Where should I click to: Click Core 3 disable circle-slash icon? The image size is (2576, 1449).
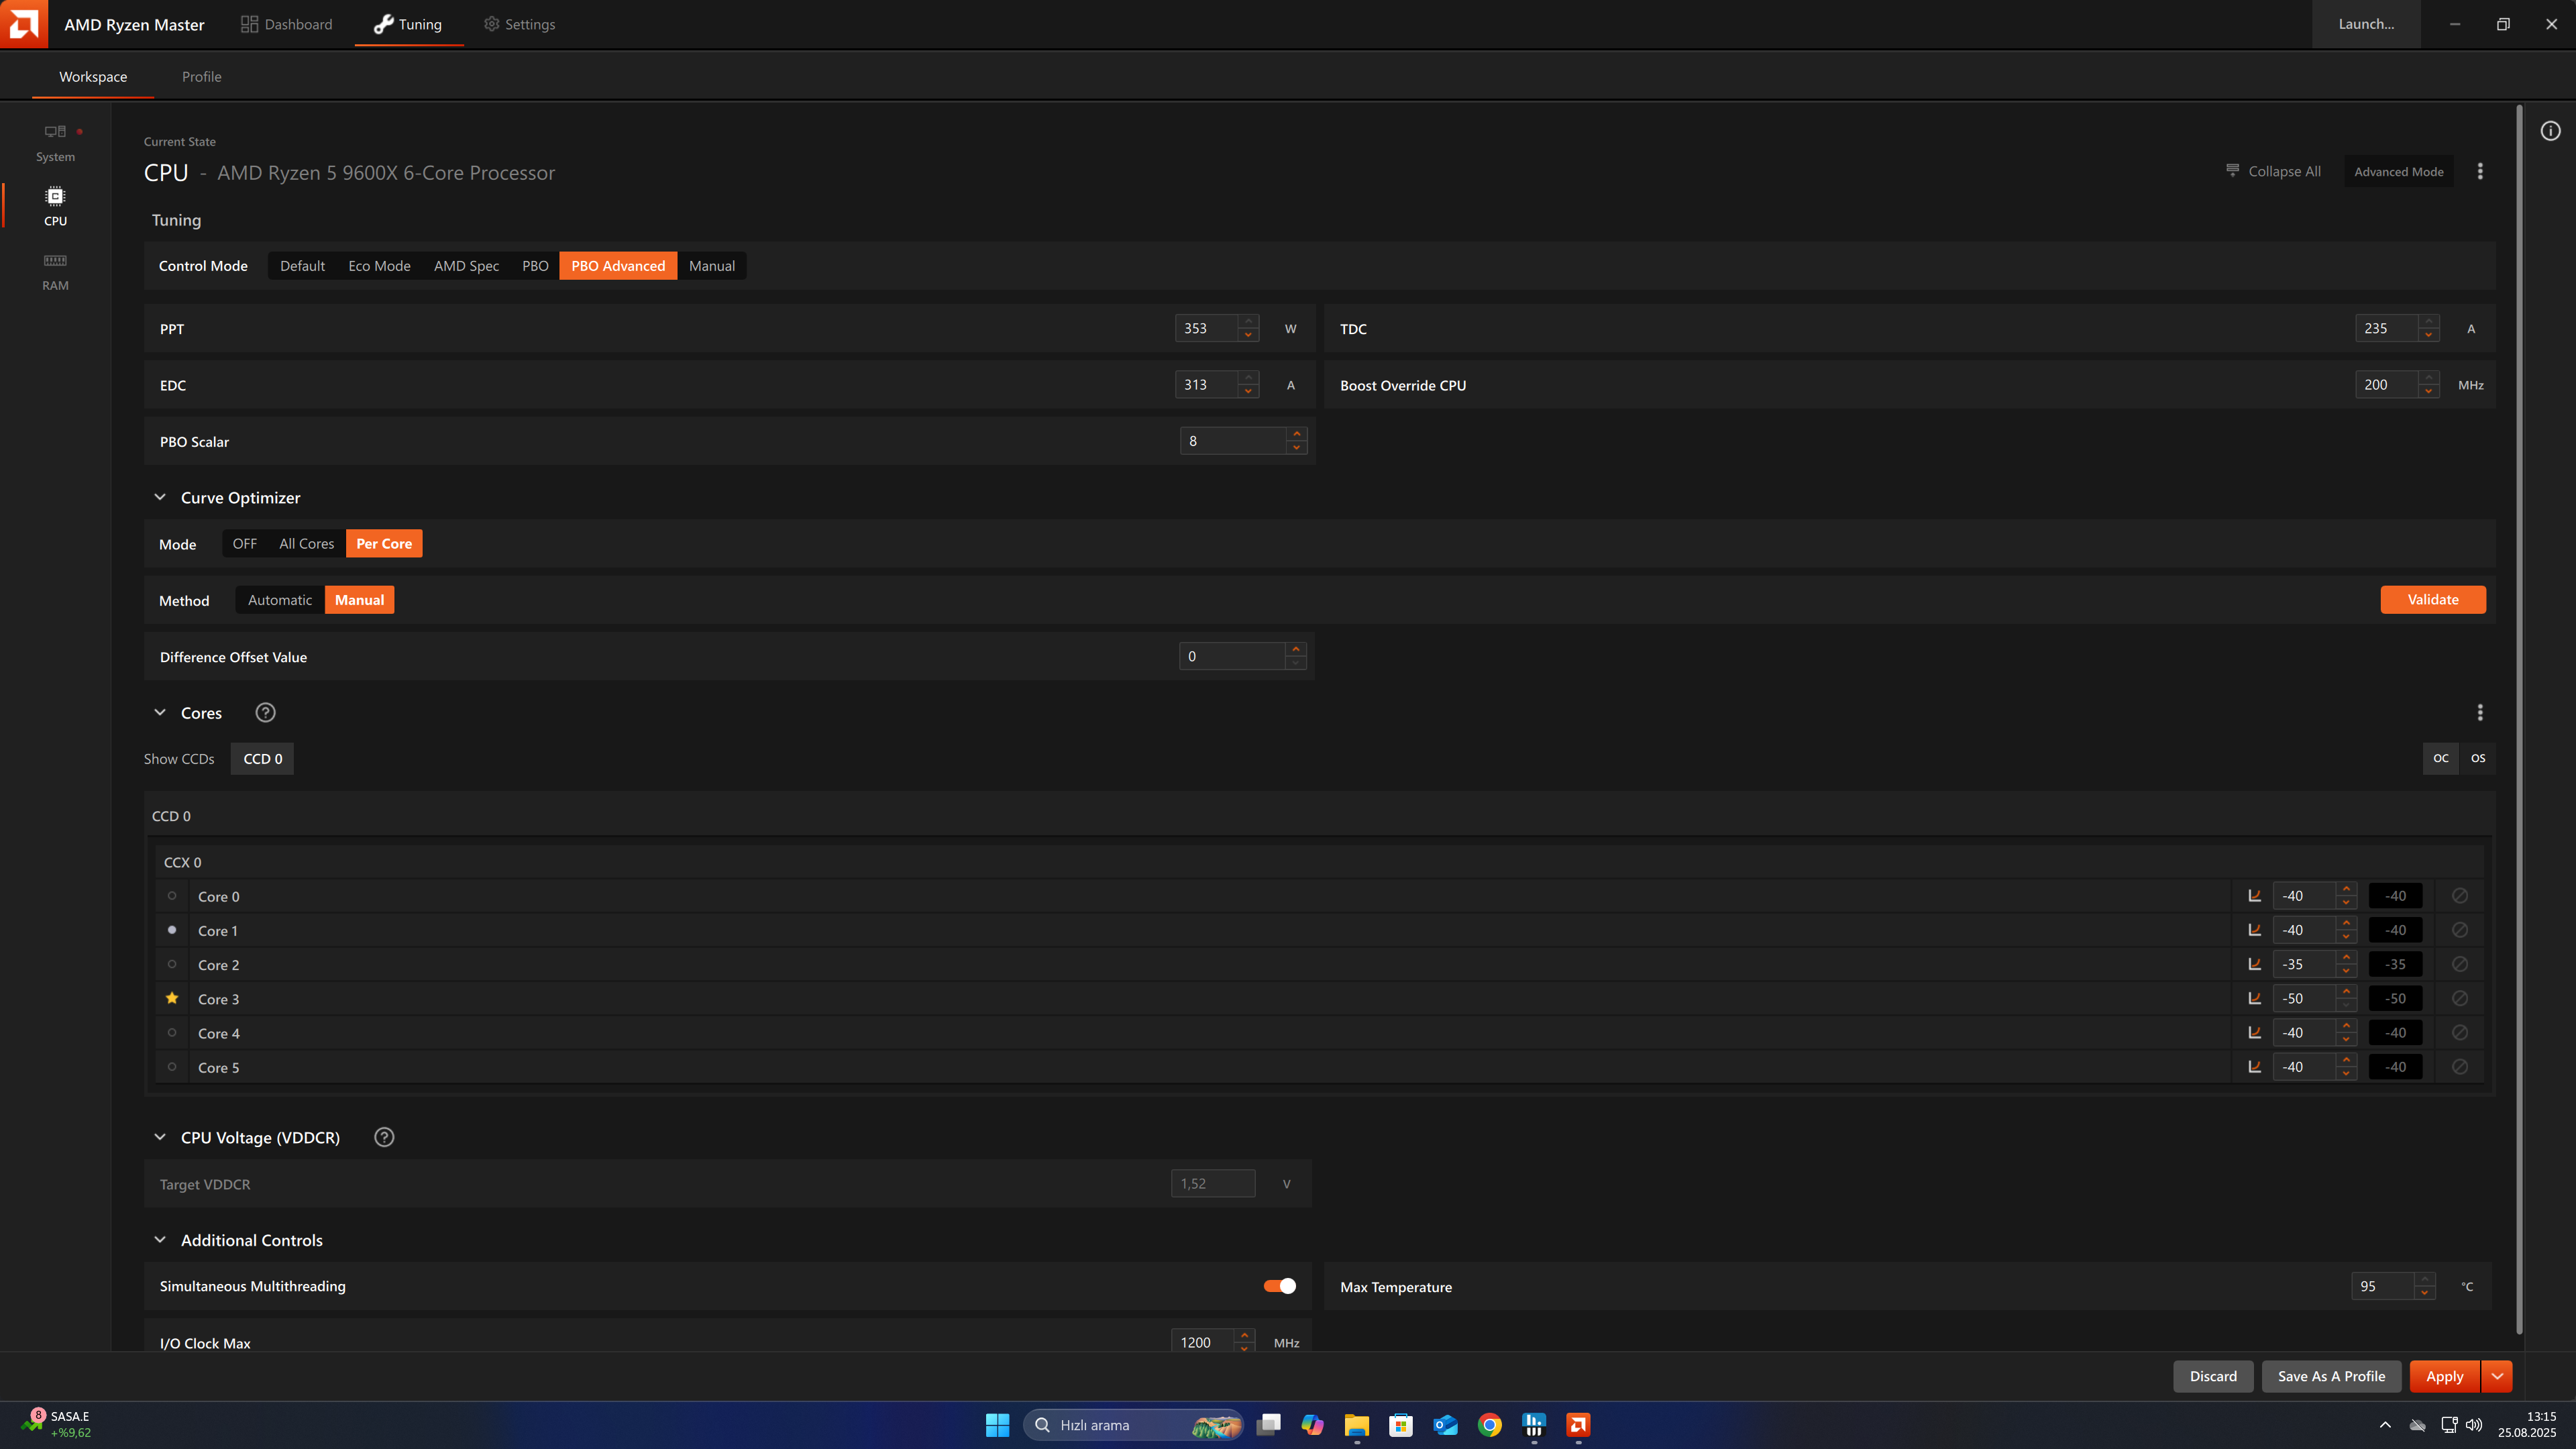pos(2460,998)
